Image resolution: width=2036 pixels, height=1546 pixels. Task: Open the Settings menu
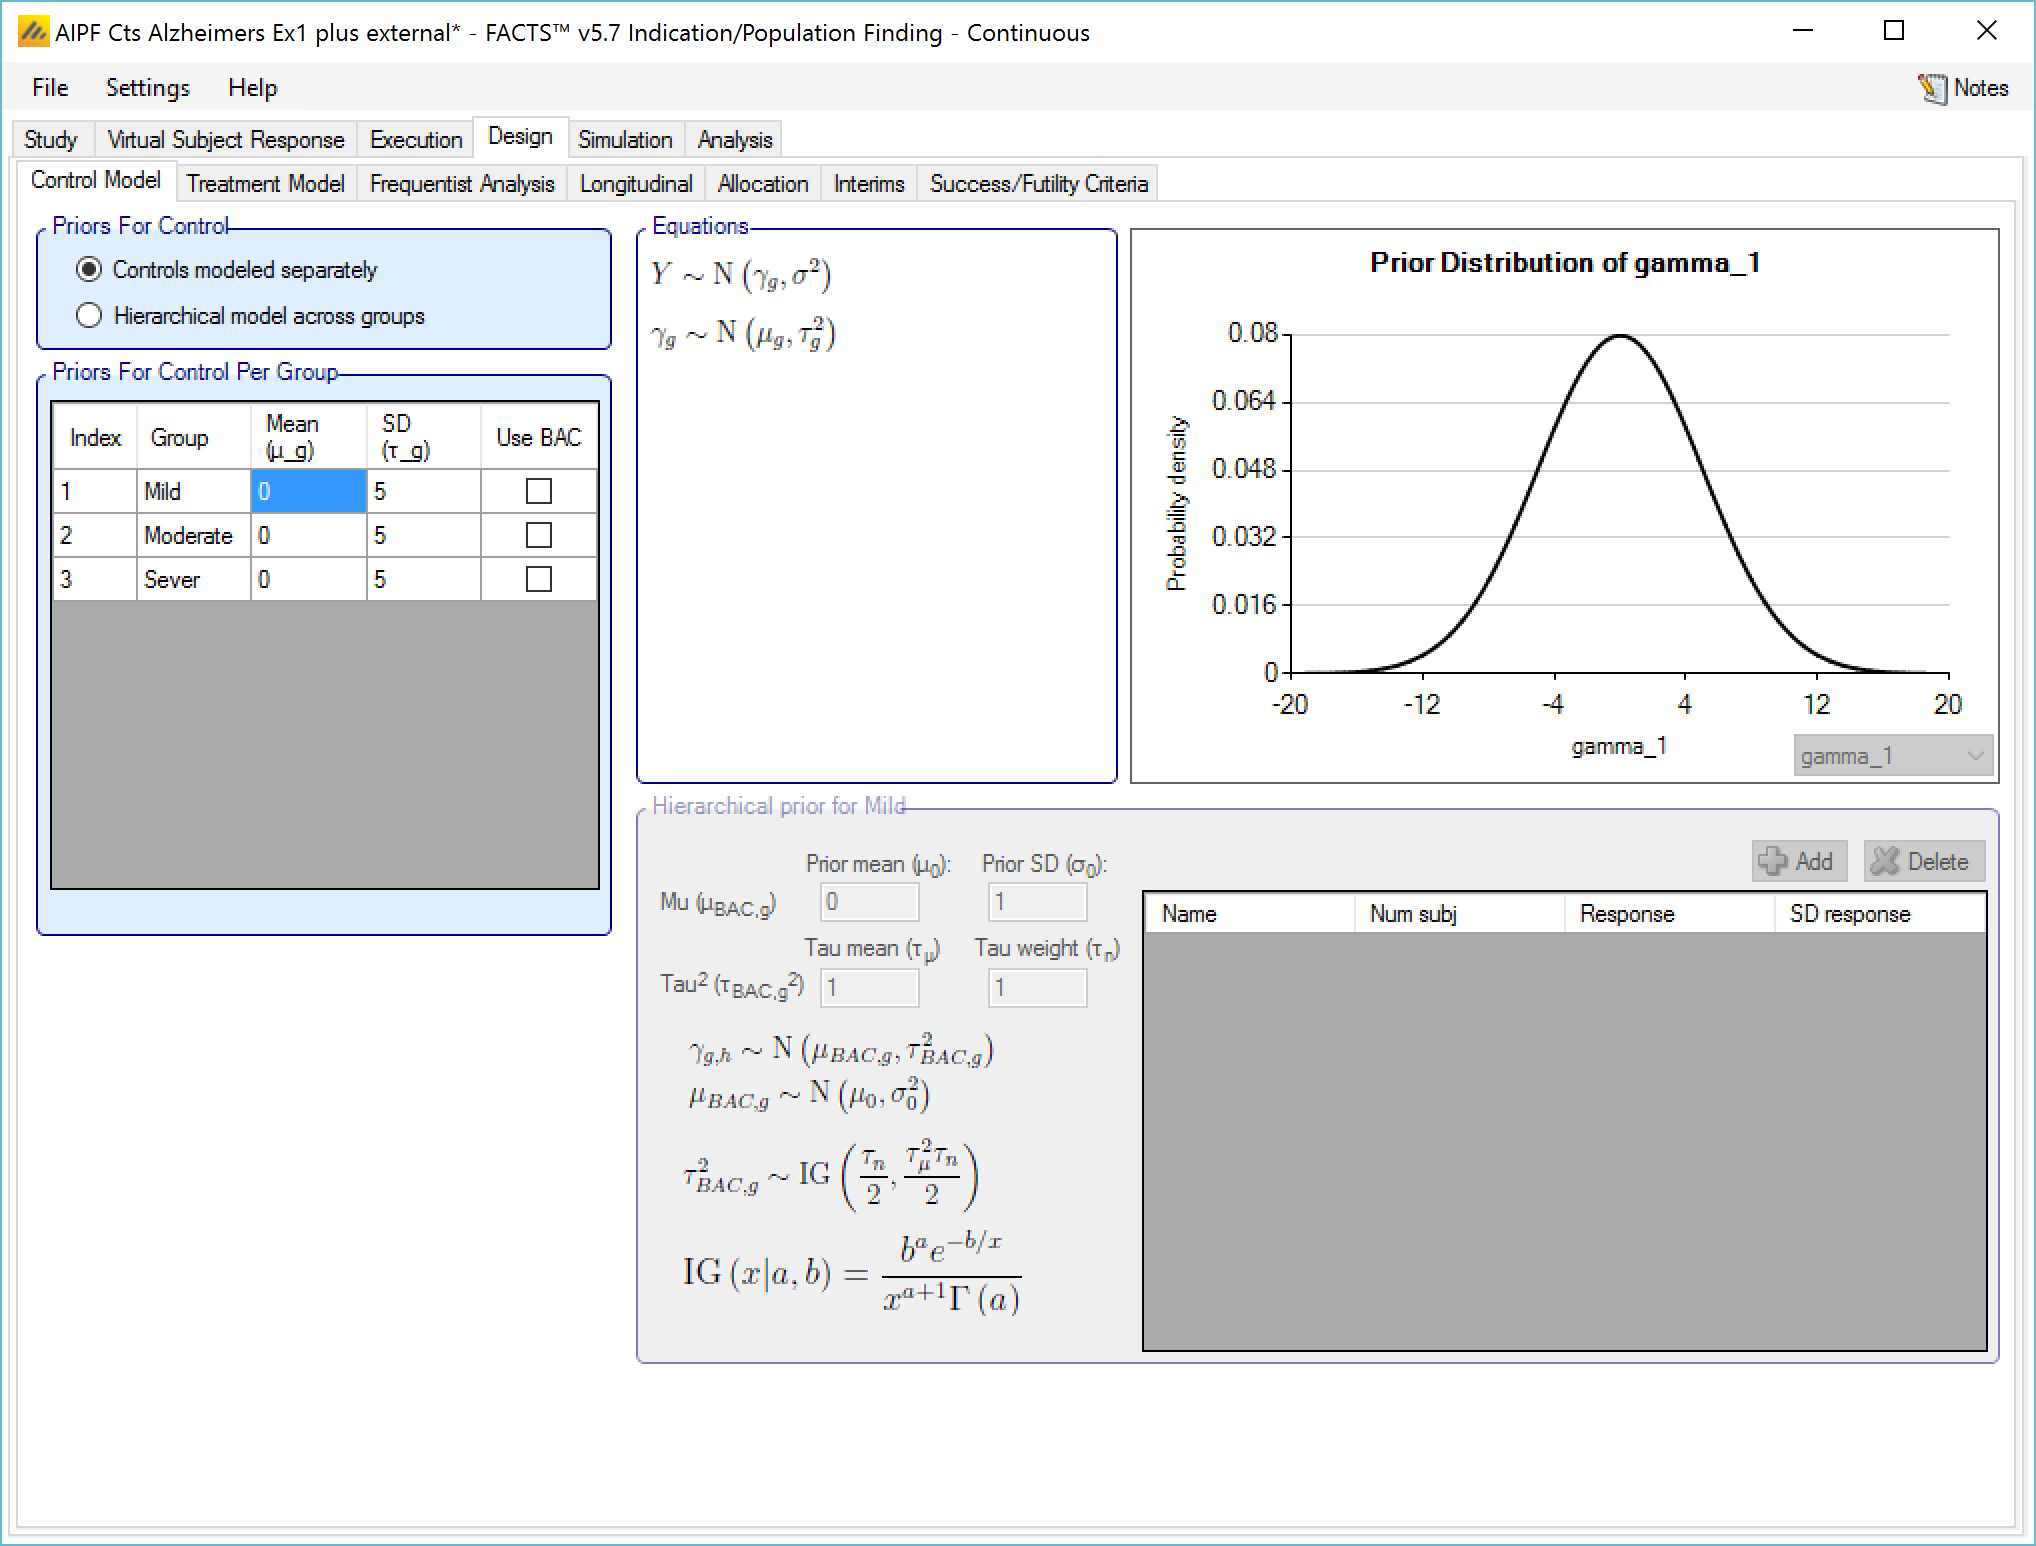(147, 88)
